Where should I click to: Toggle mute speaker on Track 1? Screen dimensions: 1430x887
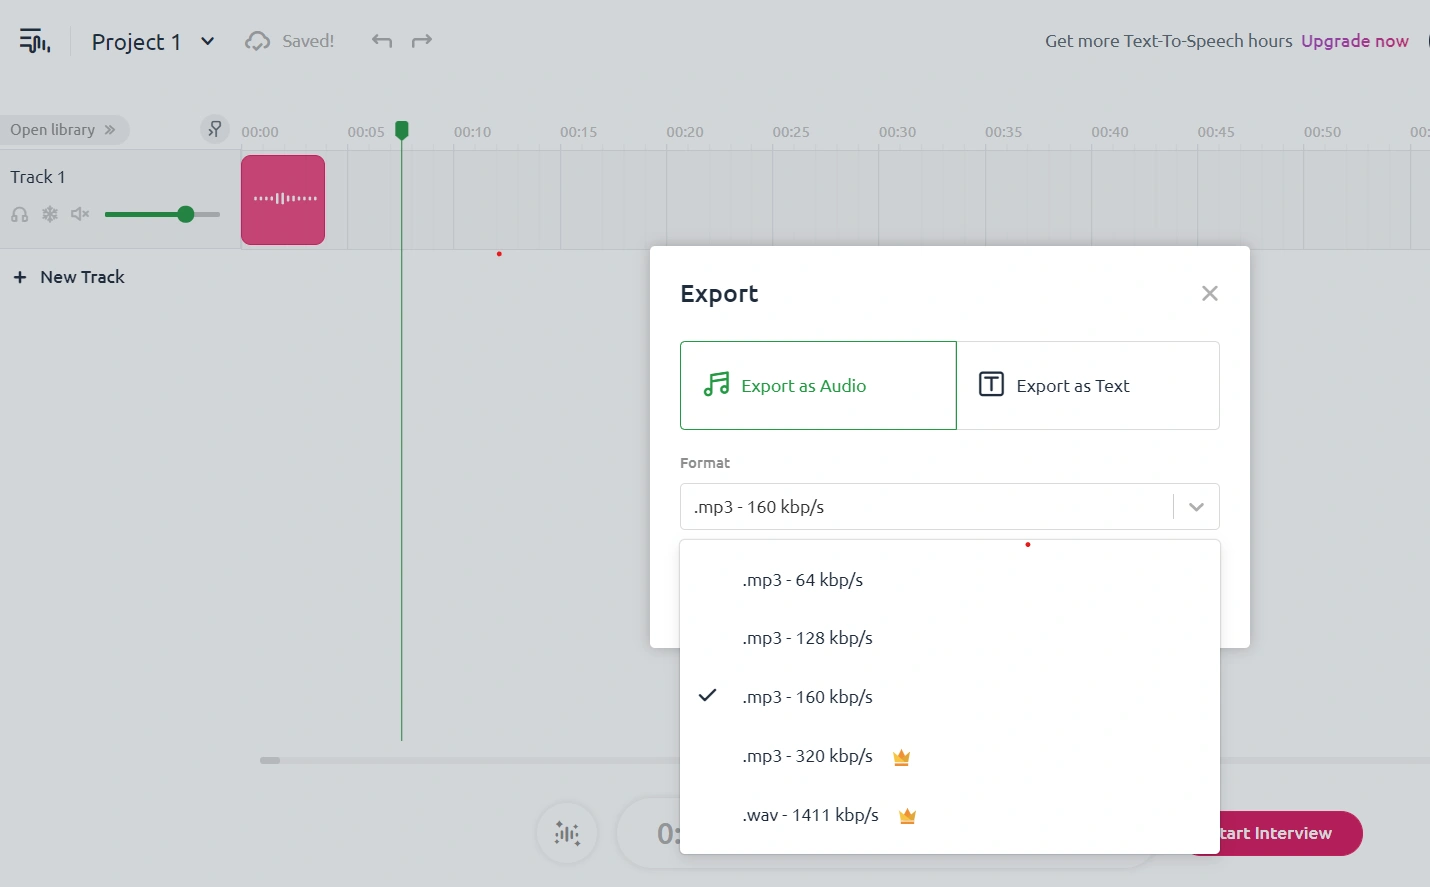click(x=80, y=214)
